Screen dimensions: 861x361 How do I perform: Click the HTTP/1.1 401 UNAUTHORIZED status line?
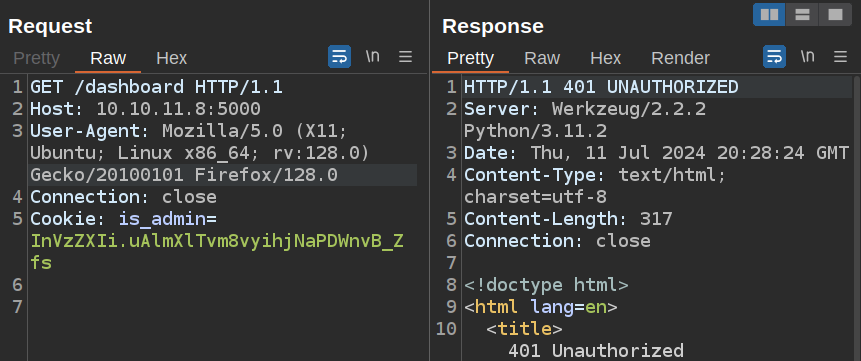pyautogui.click(x=601, y=87)
